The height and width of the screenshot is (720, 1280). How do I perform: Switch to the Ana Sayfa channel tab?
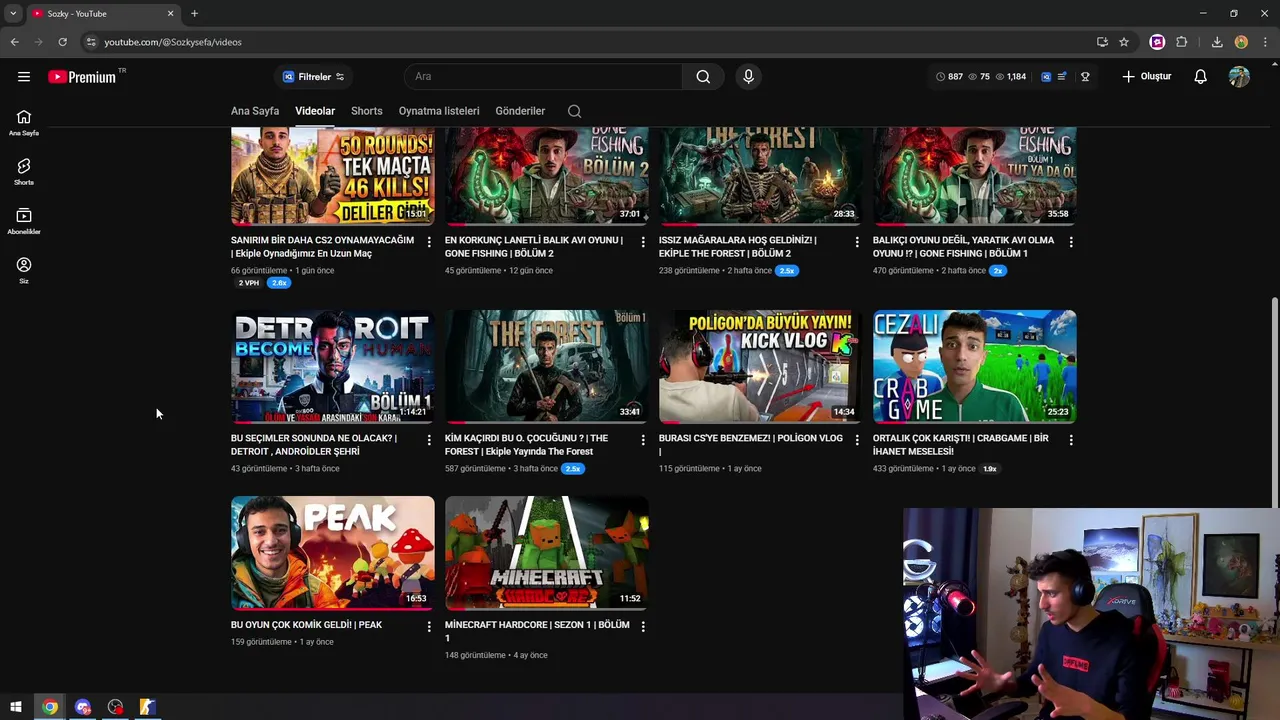(x=255, y=111)
